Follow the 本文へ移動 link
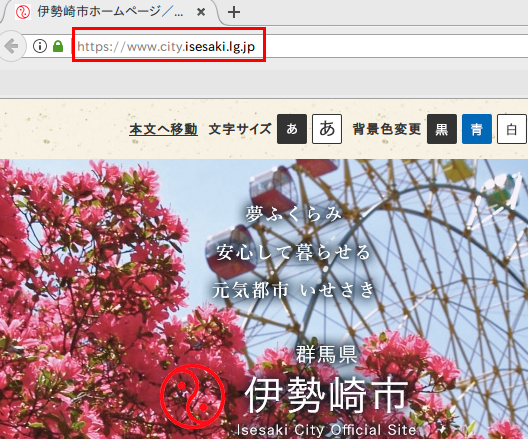Image resolution: width=528 pixels, height=439 pixels. pyautogui.click(x=163, y=129)
